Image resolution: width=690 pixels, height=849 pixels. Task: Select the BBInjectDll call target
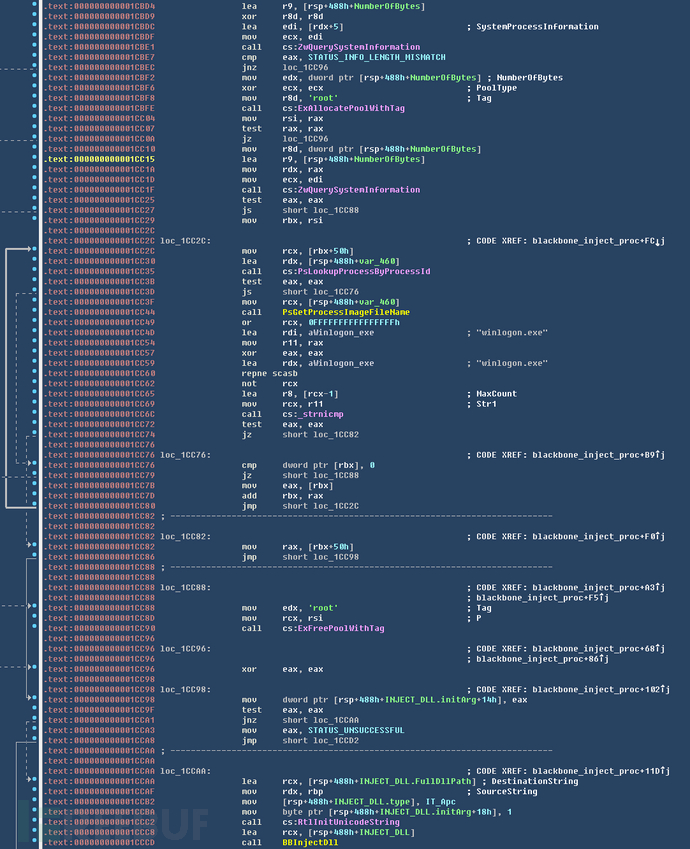[x=309, y=843]
